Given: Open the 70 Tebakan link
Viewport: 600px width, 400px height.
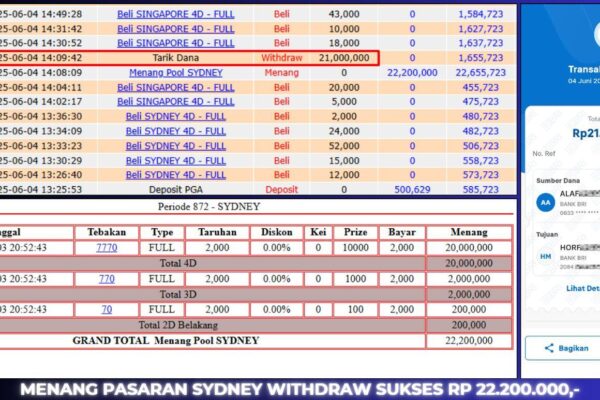Looking at the screenshot, I should pos(107,309).
